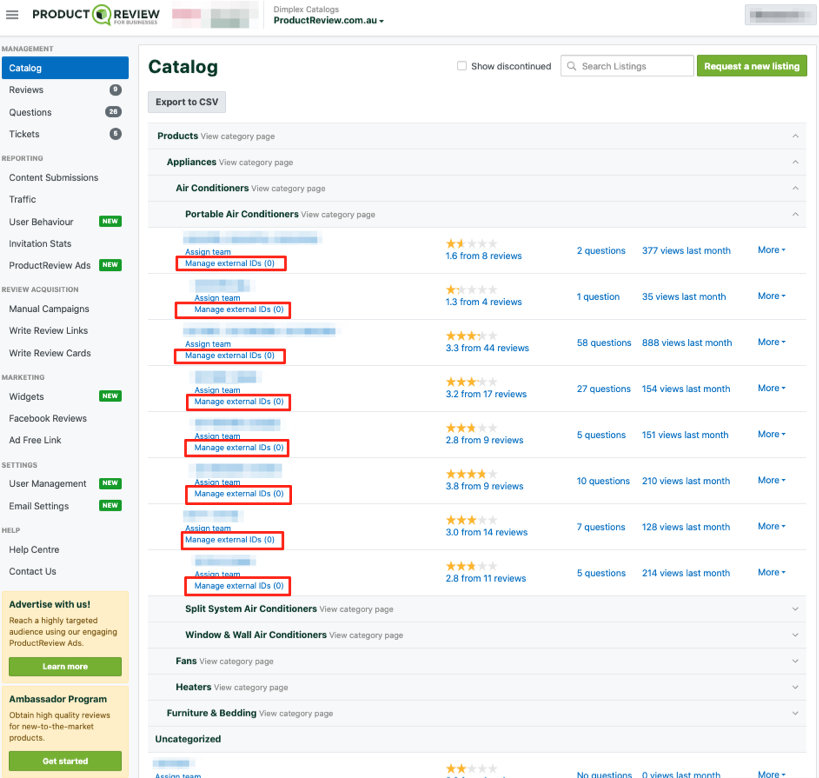819x778 pixels.
Task: Open View category page for Heaters
Action: (x=251, y=688)
